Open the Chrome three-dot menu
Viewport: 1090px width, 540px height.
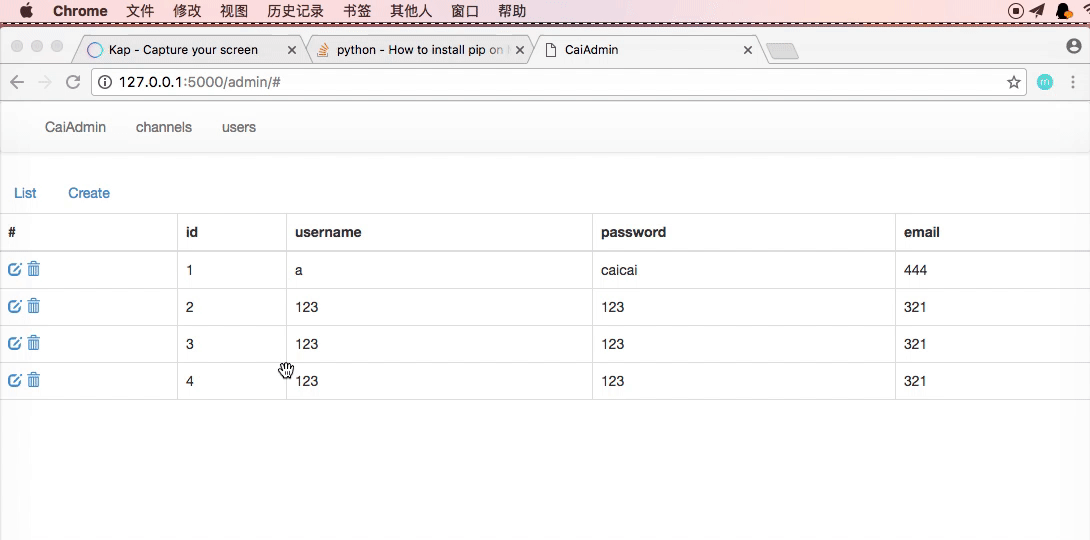pyautogui.click(x=1073, y=82)
